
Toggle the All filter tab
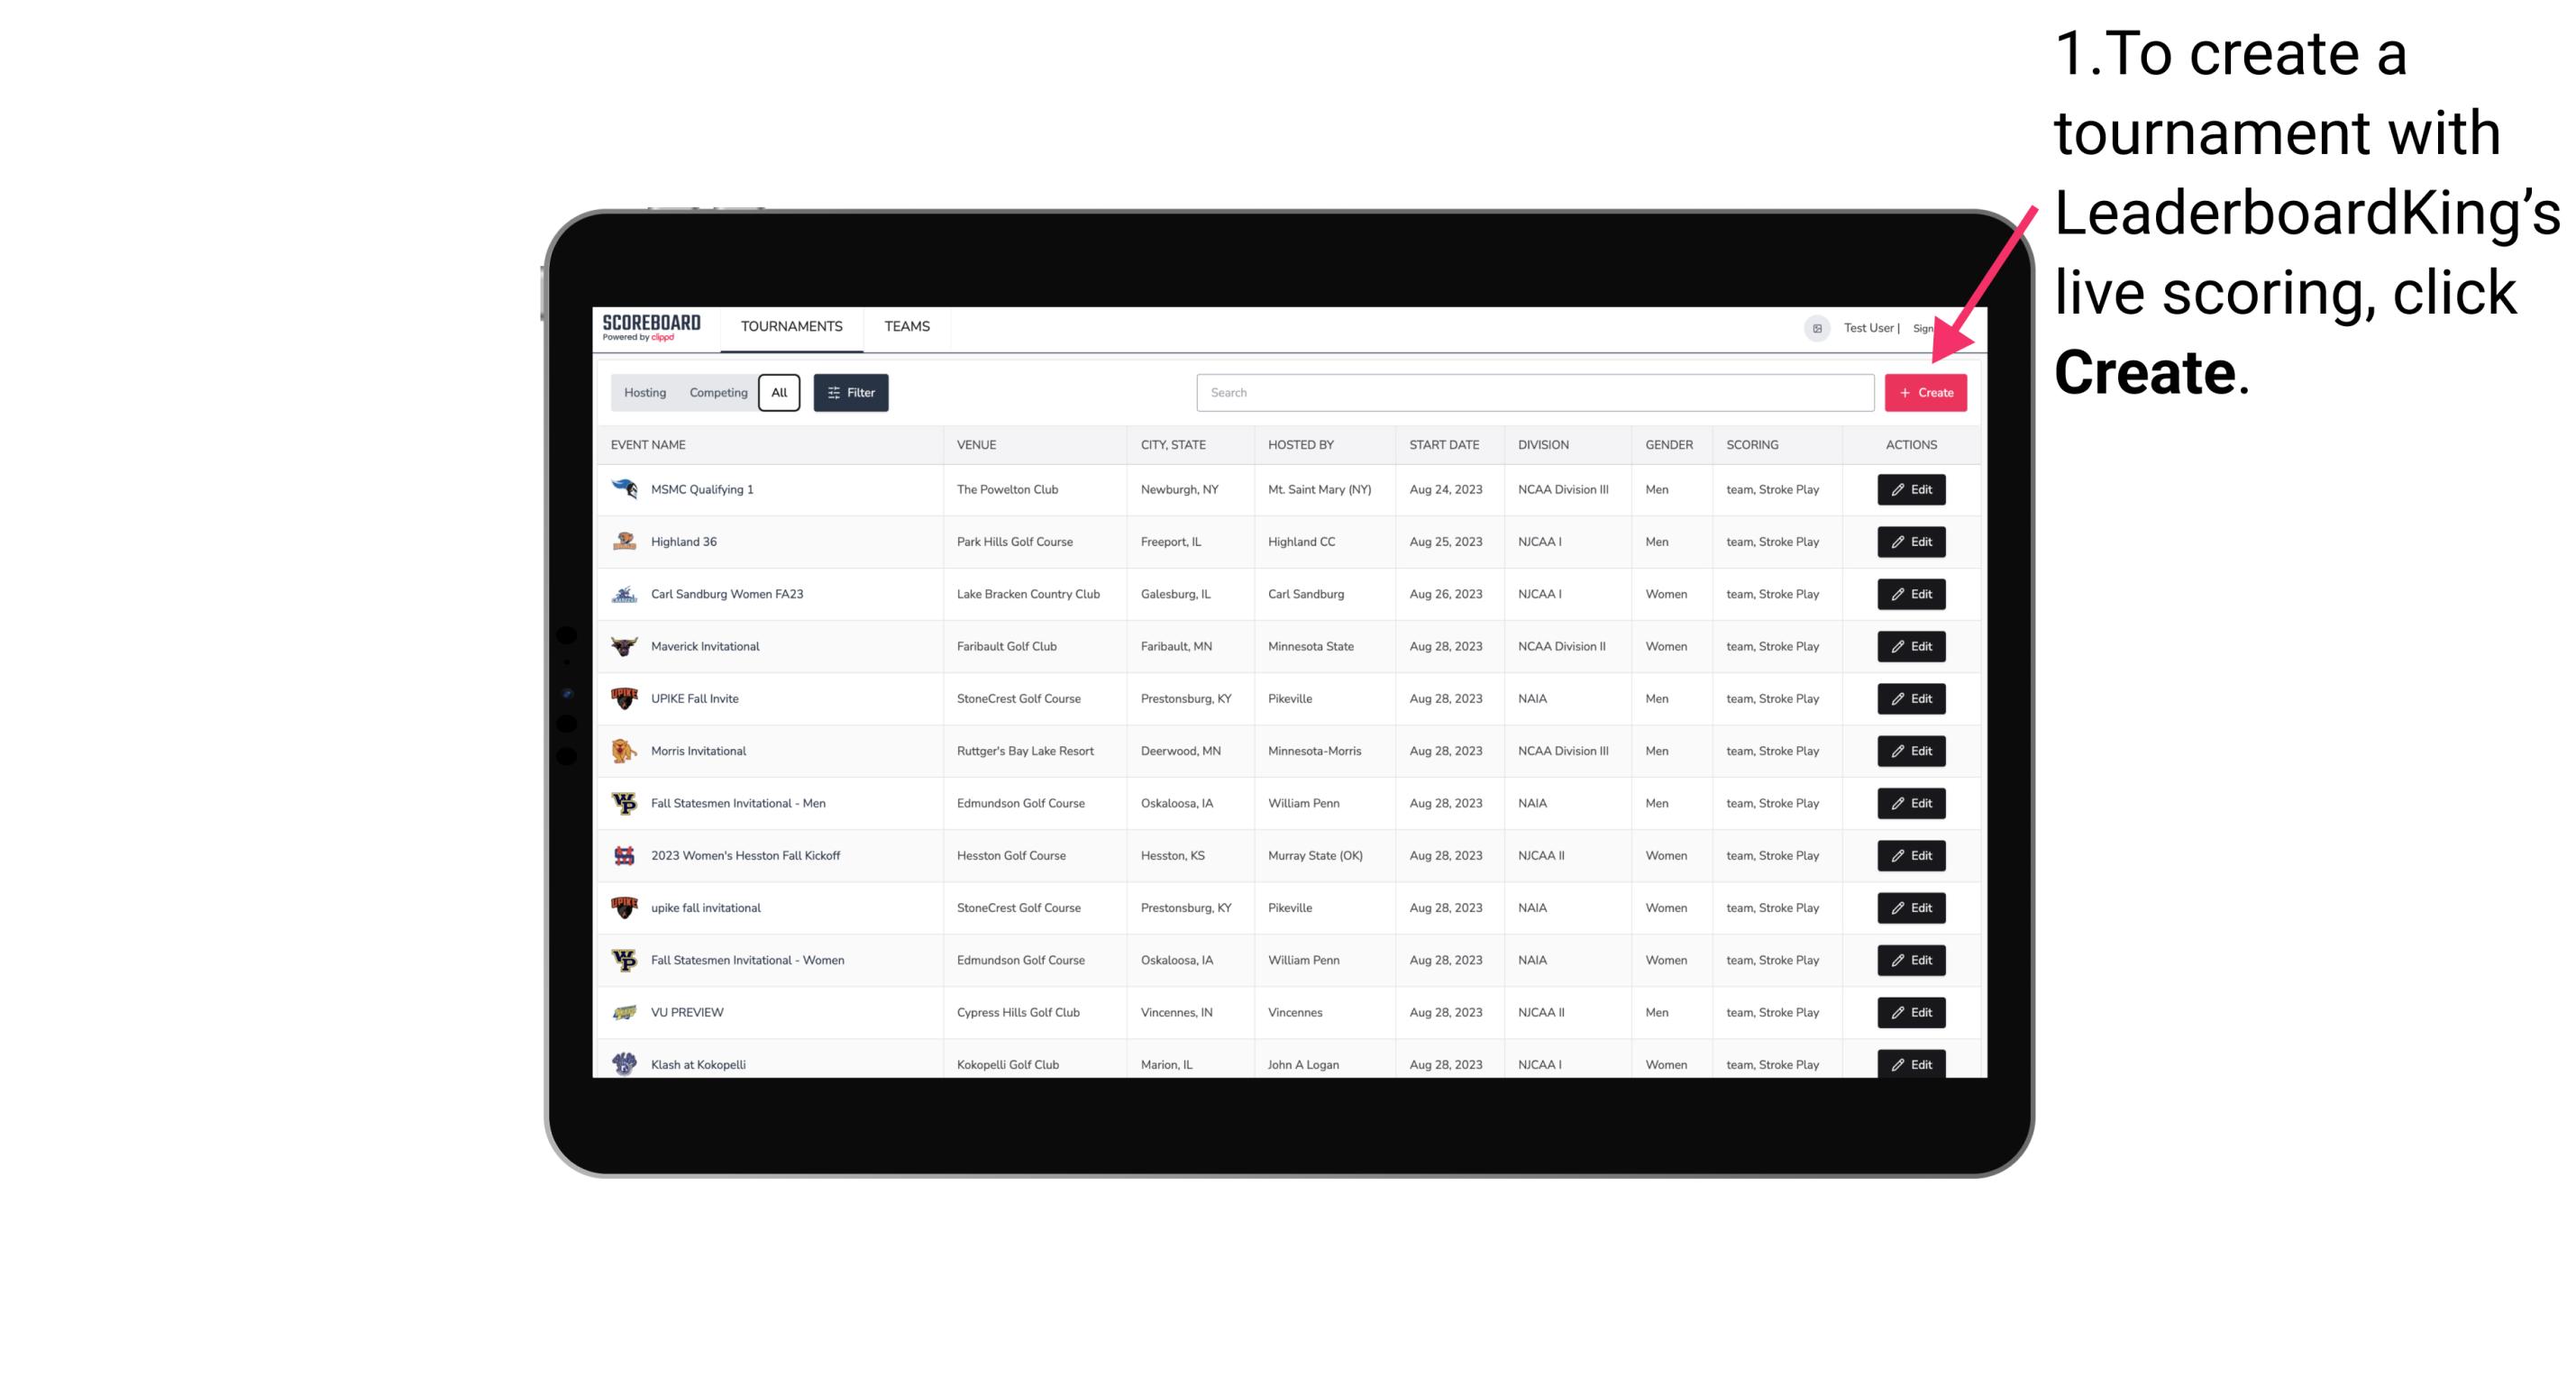[779, 393]
